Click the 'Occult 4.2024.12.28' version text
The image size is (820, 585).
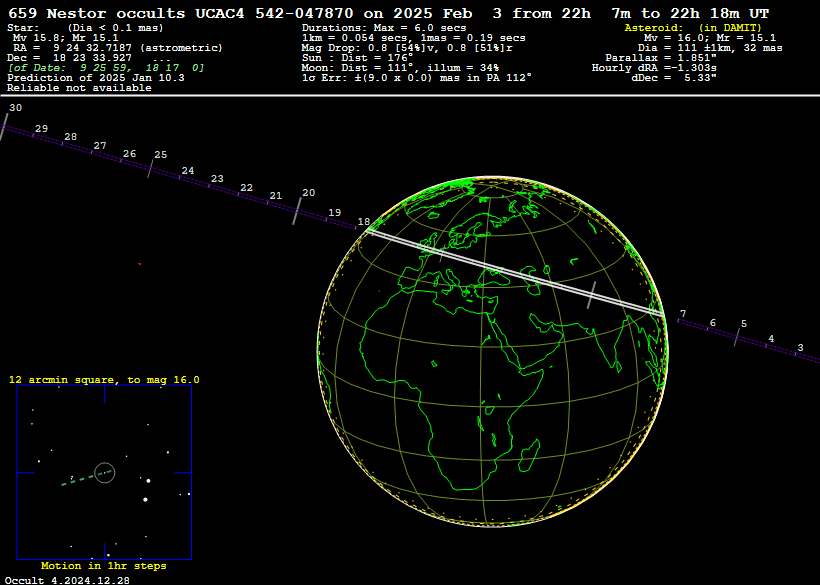tap(67, 580)
